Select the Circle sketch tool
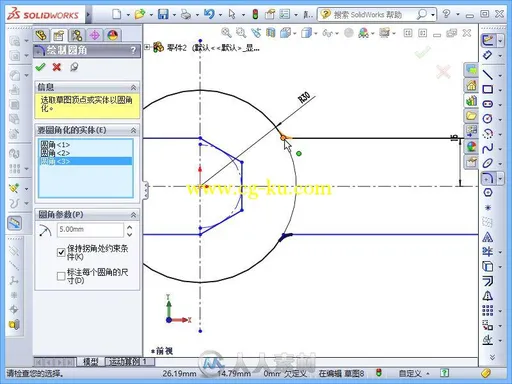This screenshot has height=384, width=512. pos(488,119)
